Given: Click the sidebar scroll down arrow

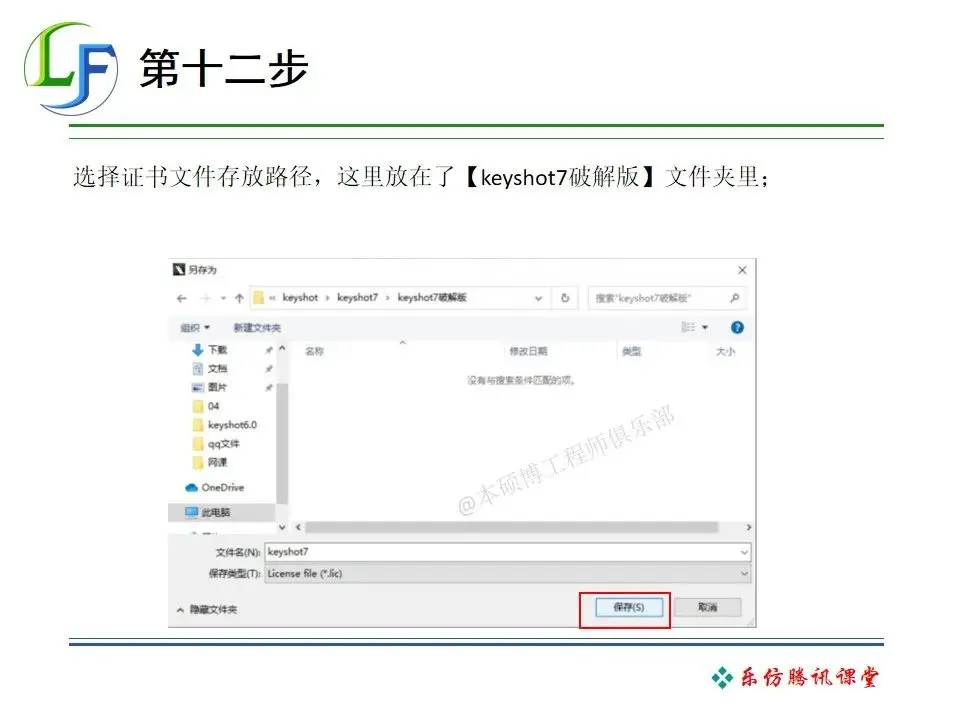Looking at the screenshot, I should click(x=282, y=527).
